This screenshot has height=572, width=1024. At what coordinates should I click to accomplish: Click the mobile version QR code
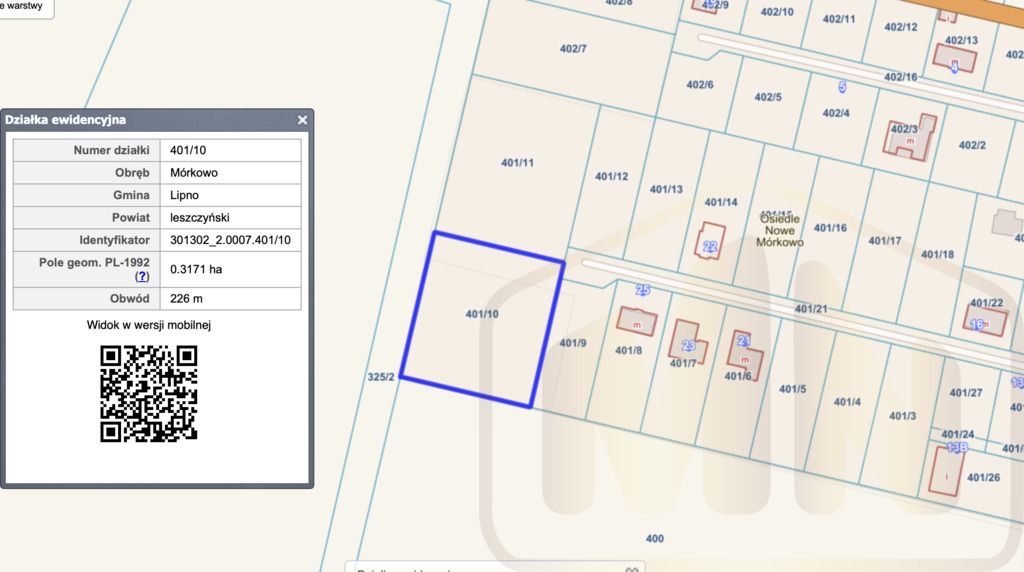(x=149, y=394)
